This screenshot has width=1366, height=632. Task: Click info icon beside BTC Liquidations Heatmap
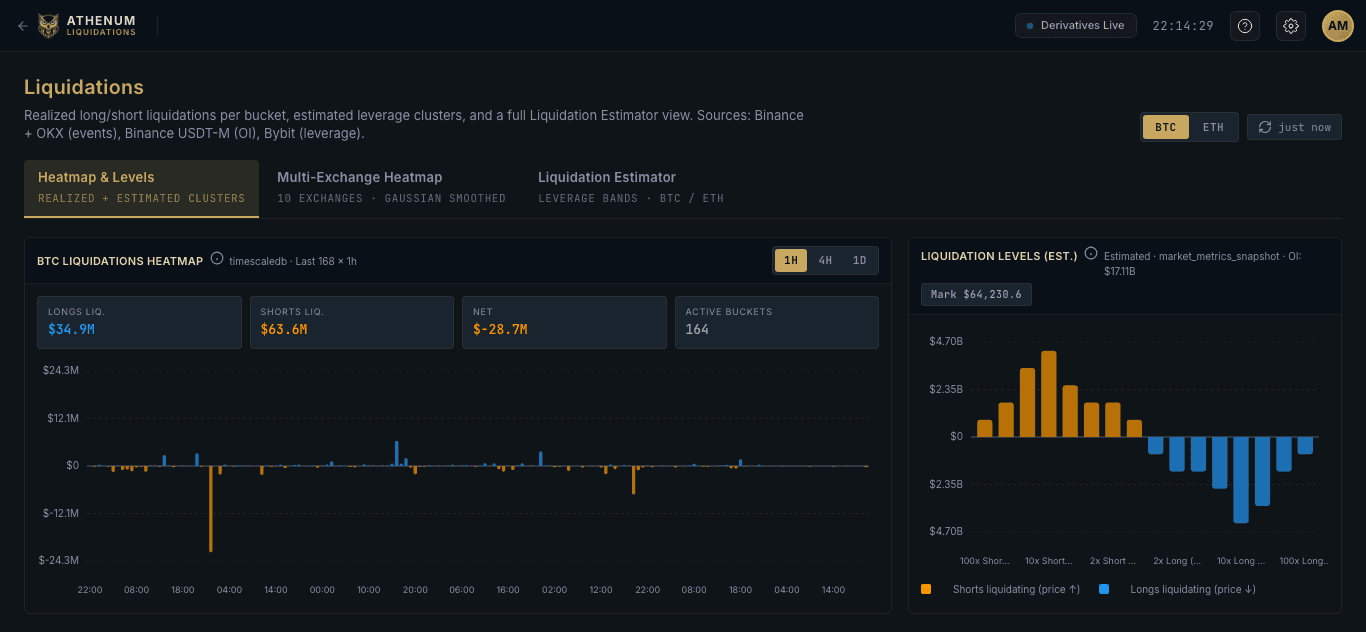217,259
